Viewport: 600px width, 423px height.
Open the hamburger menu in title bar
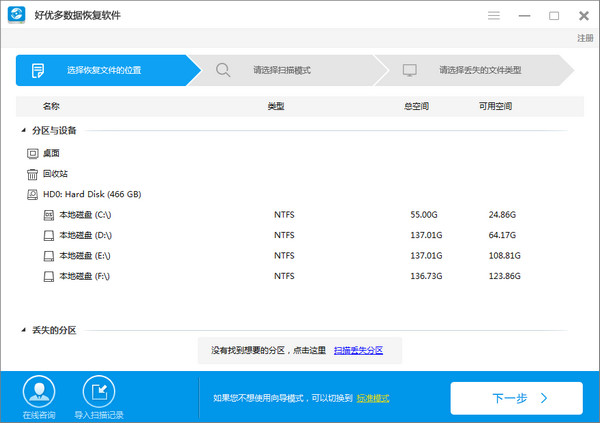(494, 16)
